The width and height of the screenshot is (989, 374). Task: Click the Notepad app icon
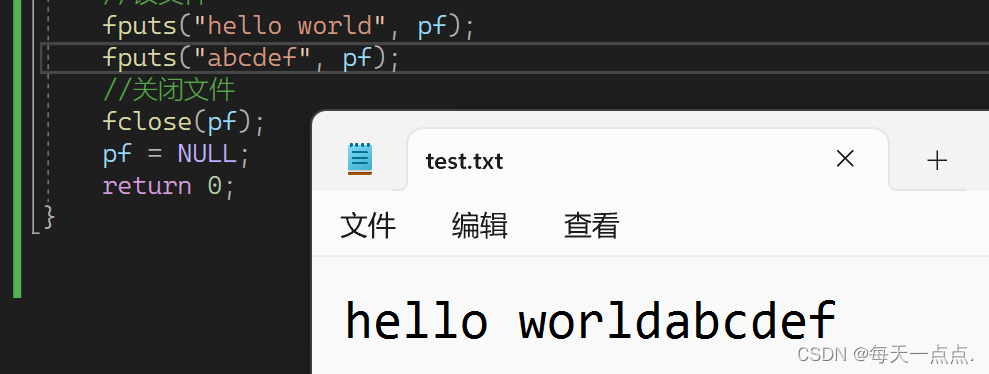point(360,159)
